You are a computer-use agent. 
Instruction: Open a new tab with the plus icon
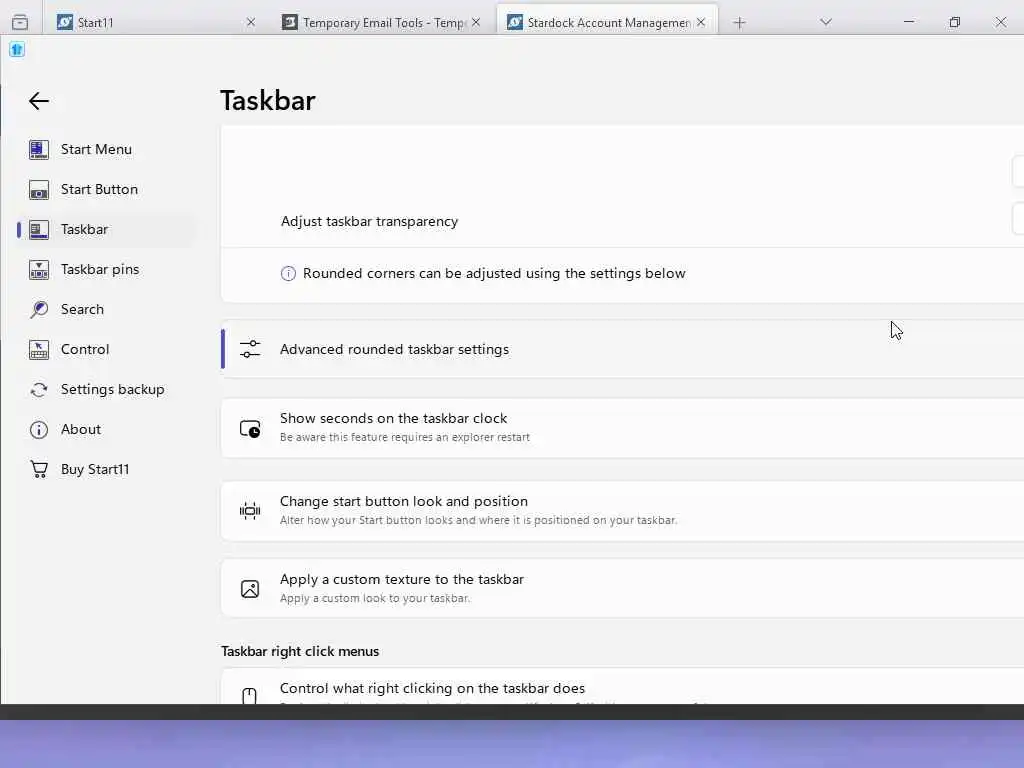coord(739,23)
